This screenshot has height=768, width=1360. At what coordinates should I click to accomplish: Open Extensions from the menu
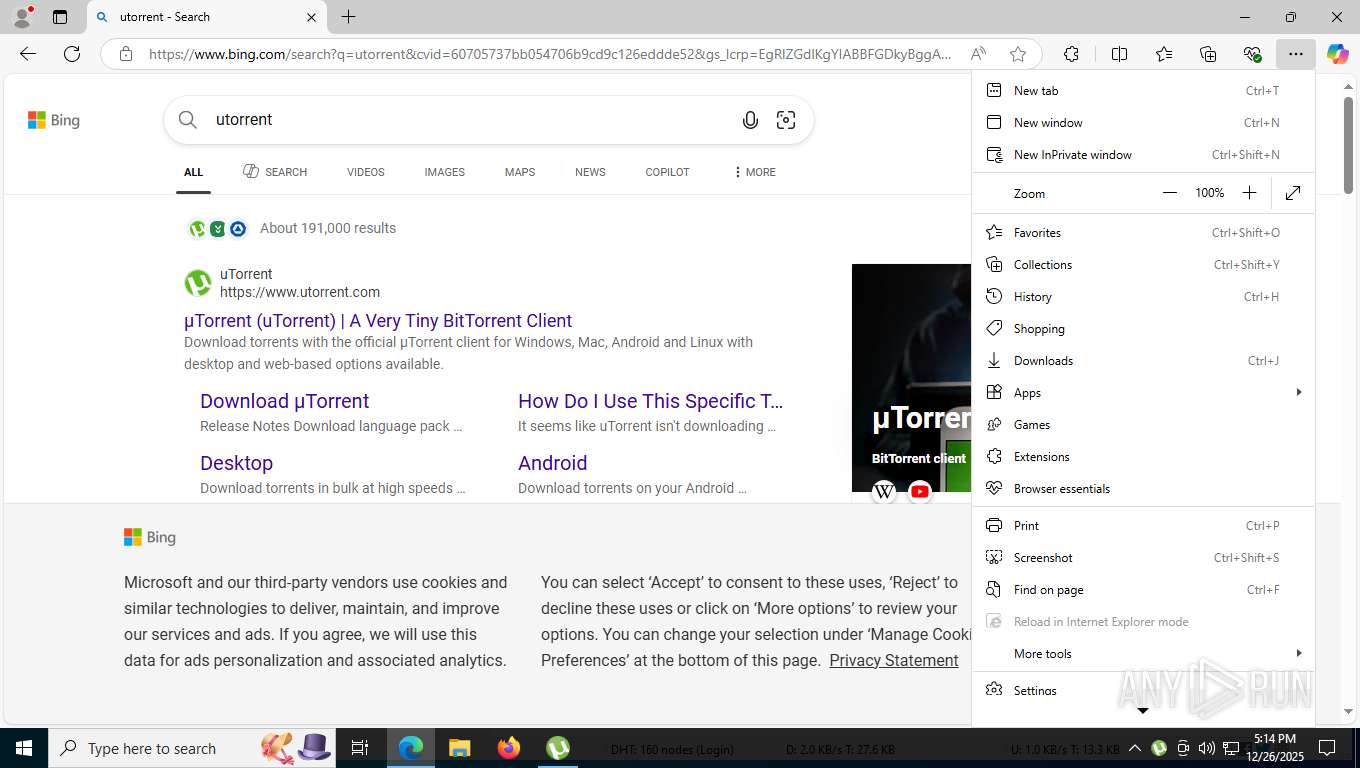pyautogui.click(x=1143, y=456)
